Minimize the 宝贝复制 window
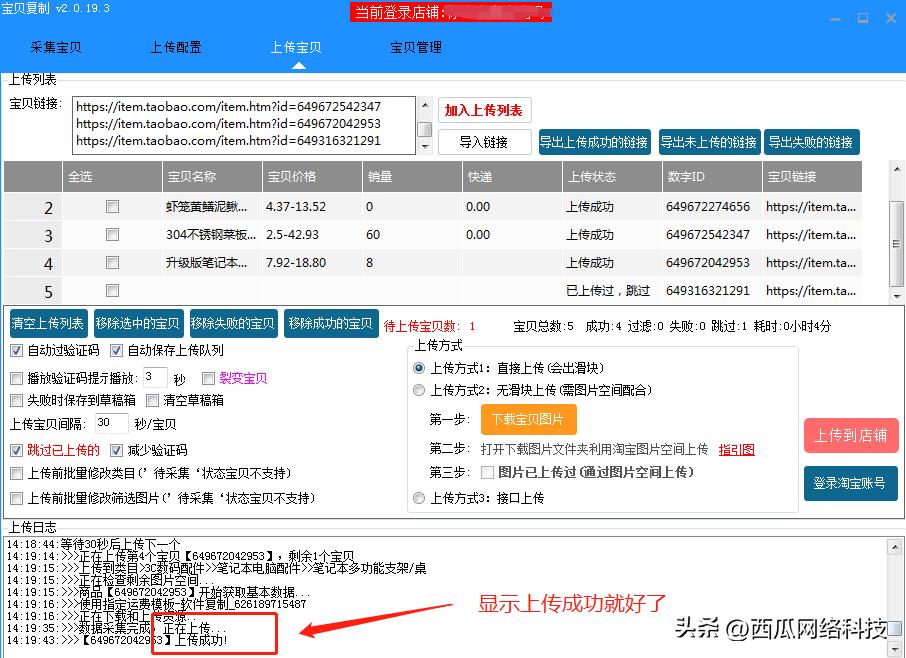Screen dimensions: 906x658 click(x=836, y=18)
